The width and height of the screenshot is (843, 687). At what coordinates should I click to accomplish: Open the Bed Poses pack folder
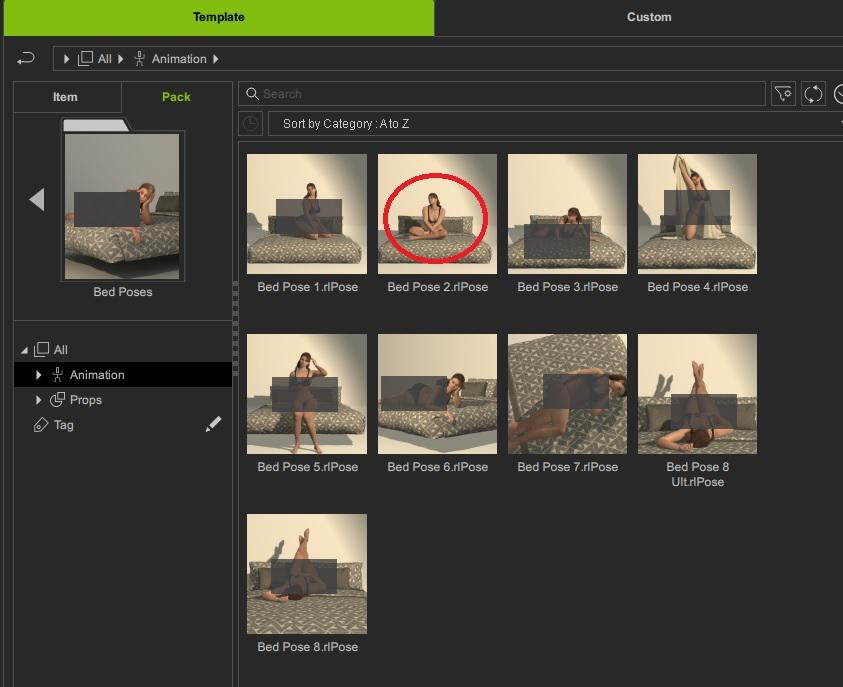point(122,207)
